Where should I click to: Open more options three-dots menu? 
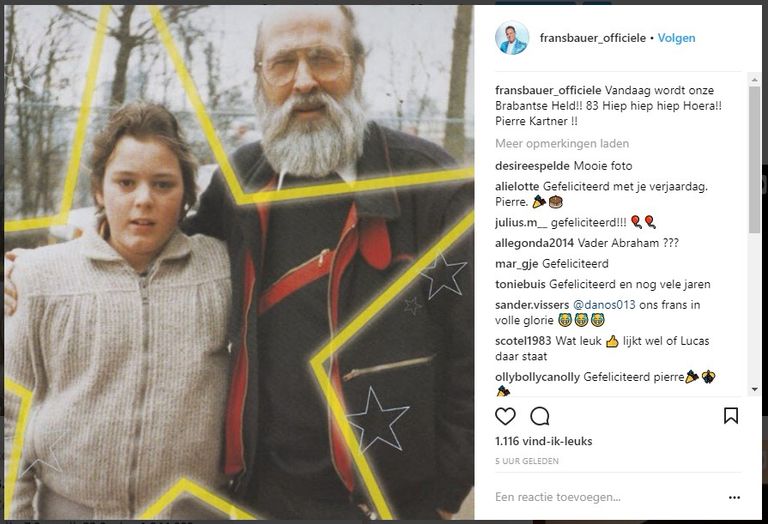[734, 498]
